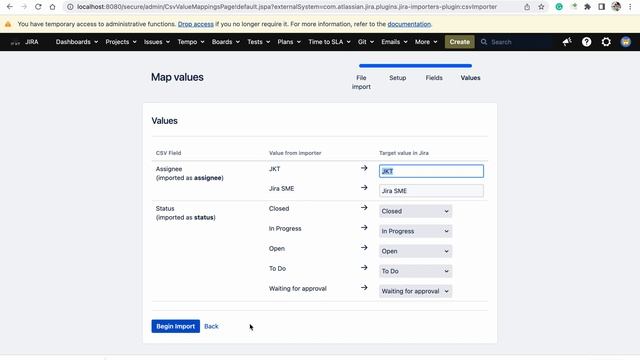The height and width of the screenshot is (360, 640).
Task: Open the Jira help menu
Action: click(587, 42)
